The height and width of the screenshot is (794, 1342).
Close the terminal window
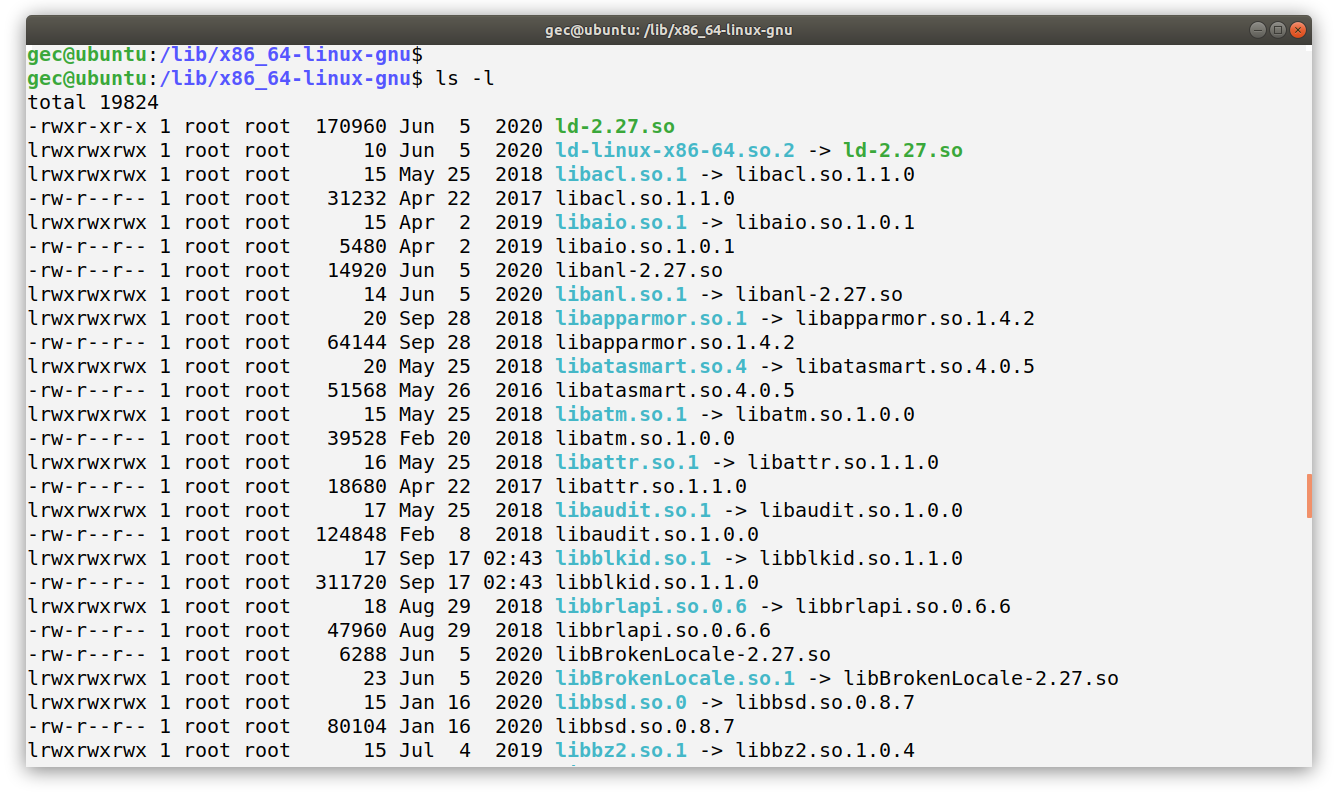(x=1298, y=30)
